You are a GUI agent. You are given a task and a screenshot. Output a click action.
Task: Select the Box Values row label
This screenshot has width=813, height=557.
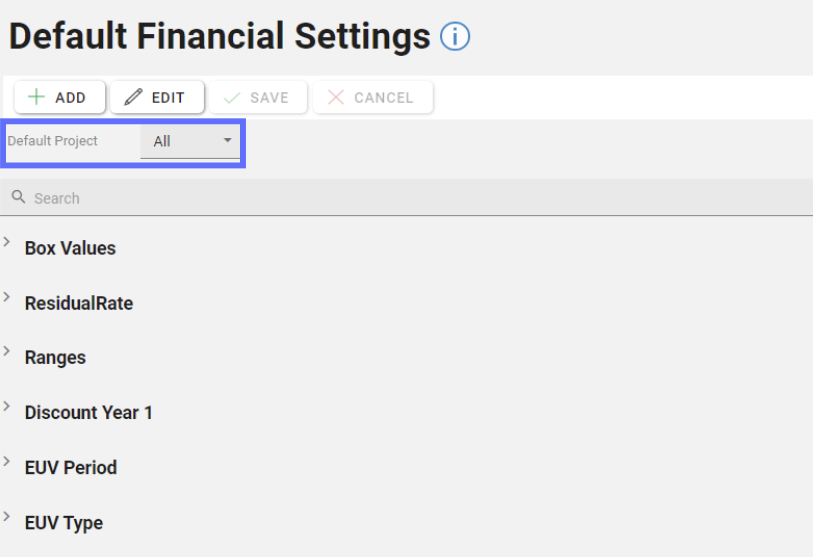click(x=70, y=248)
